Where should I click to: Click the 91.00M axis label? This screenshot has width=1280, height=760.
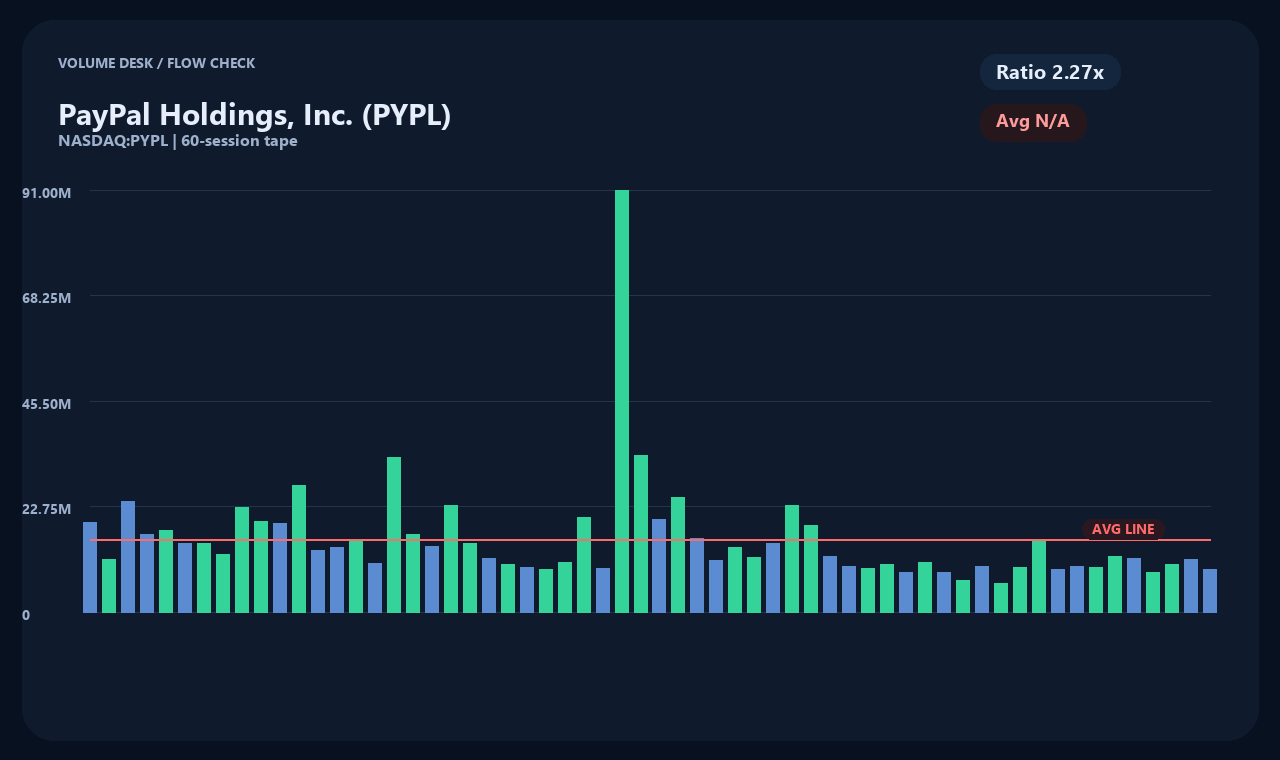point(47,191)
